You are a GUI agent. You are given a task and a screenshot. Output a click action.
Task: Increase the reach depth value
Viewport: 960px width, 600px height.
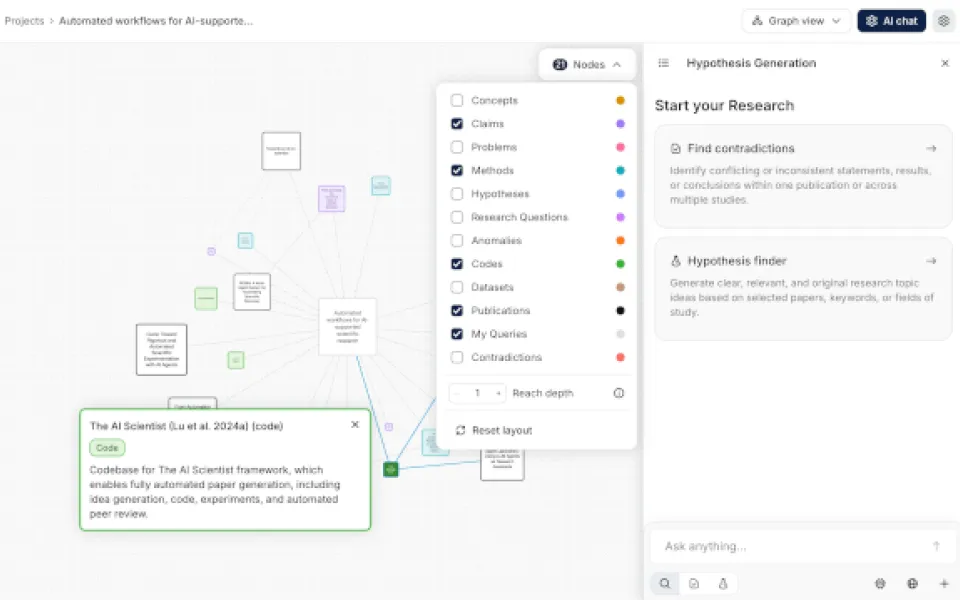[x=498, y=393]
